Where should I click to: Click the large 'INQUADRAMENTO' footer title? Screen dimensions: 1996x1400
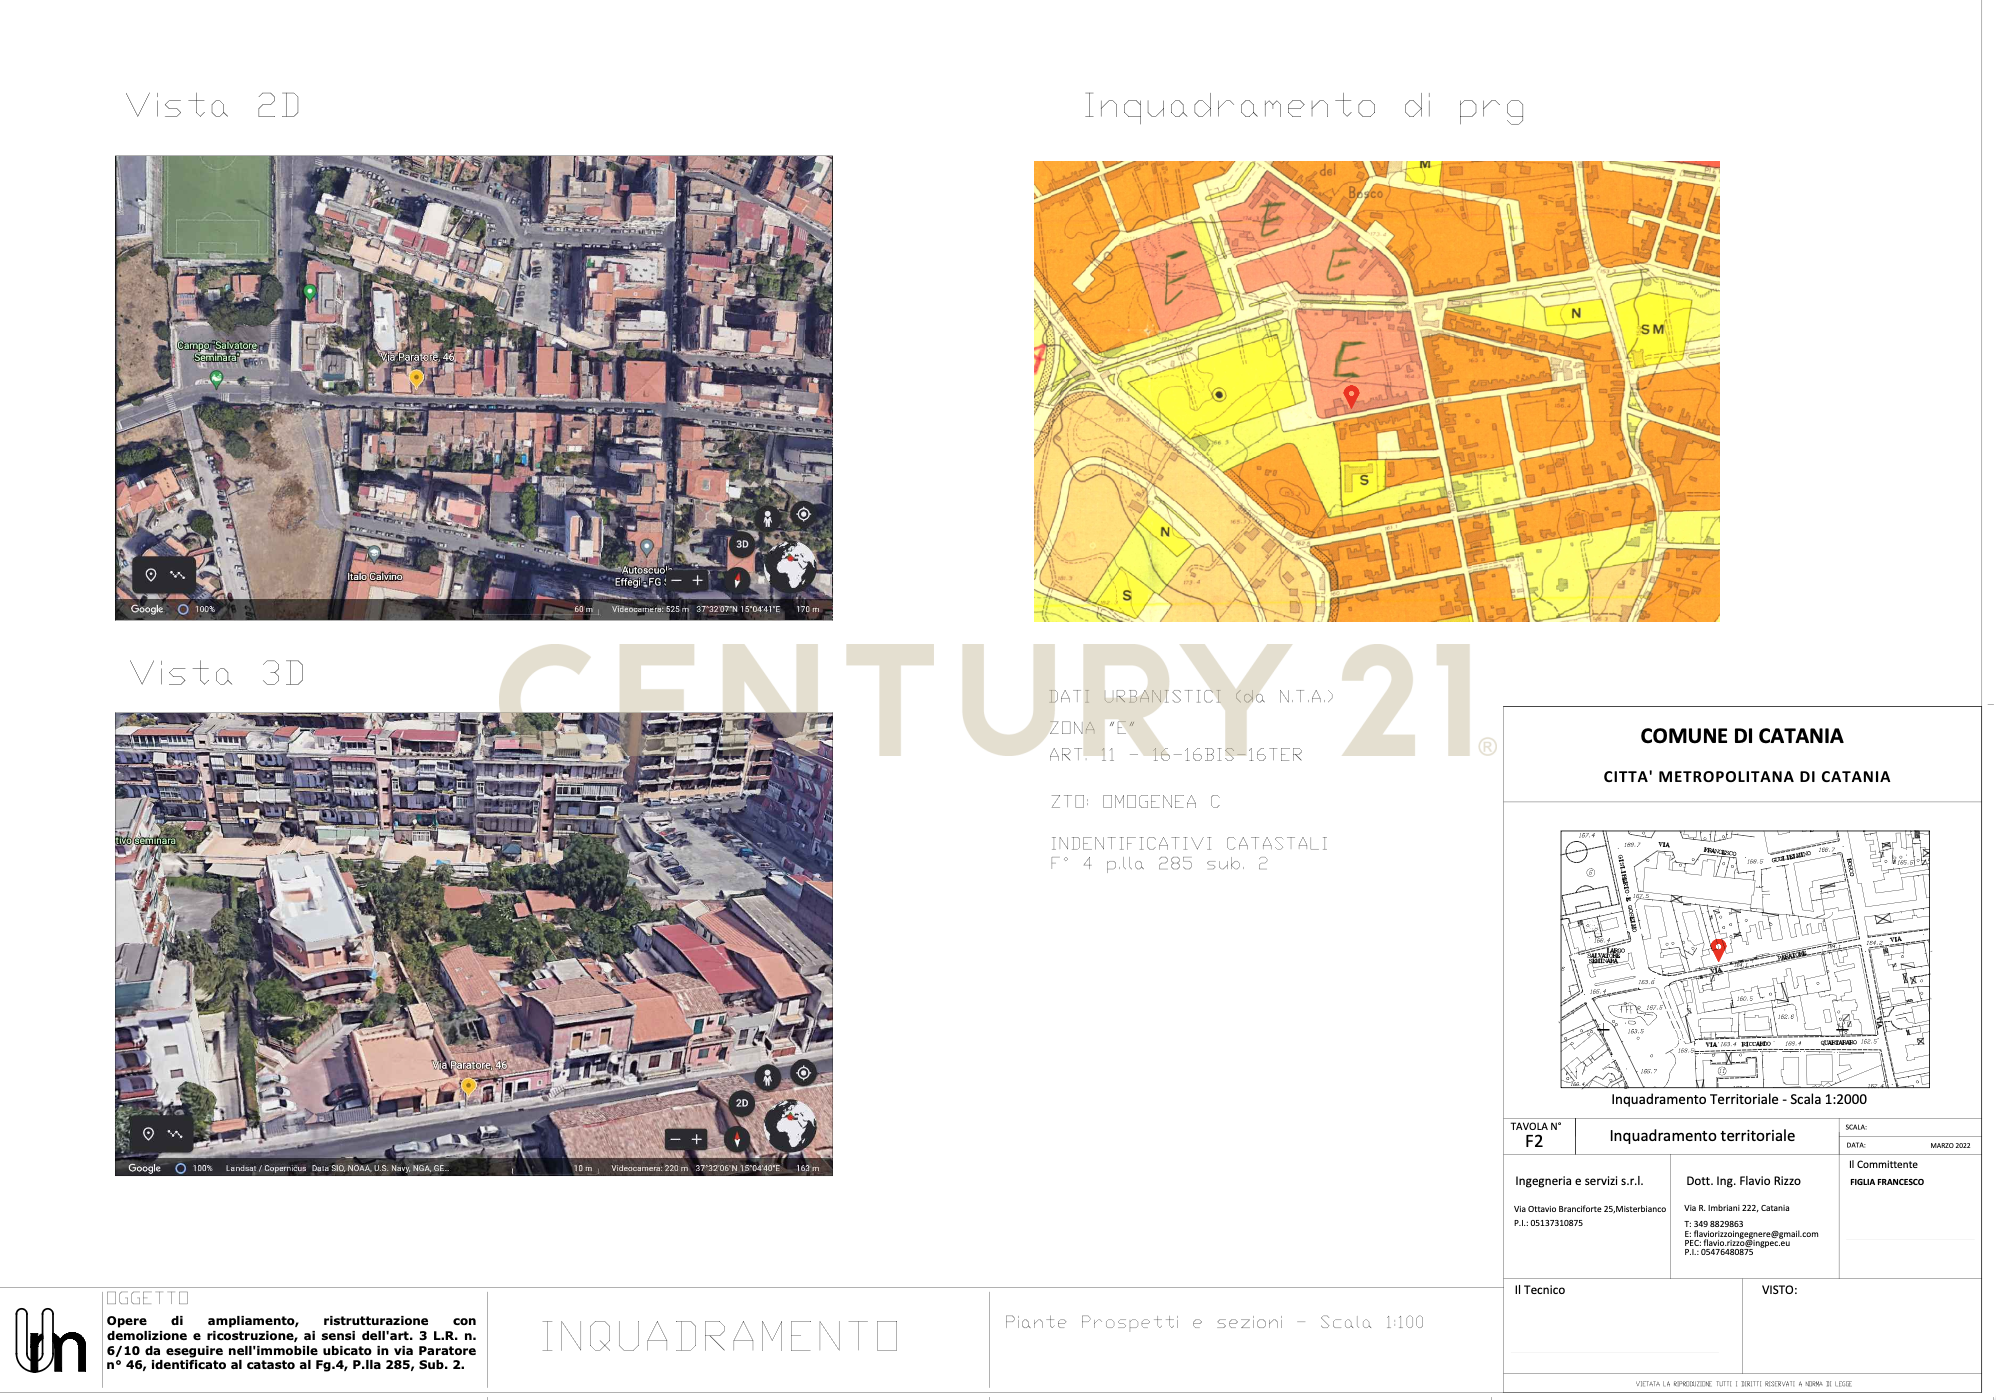click(719, 1337)
